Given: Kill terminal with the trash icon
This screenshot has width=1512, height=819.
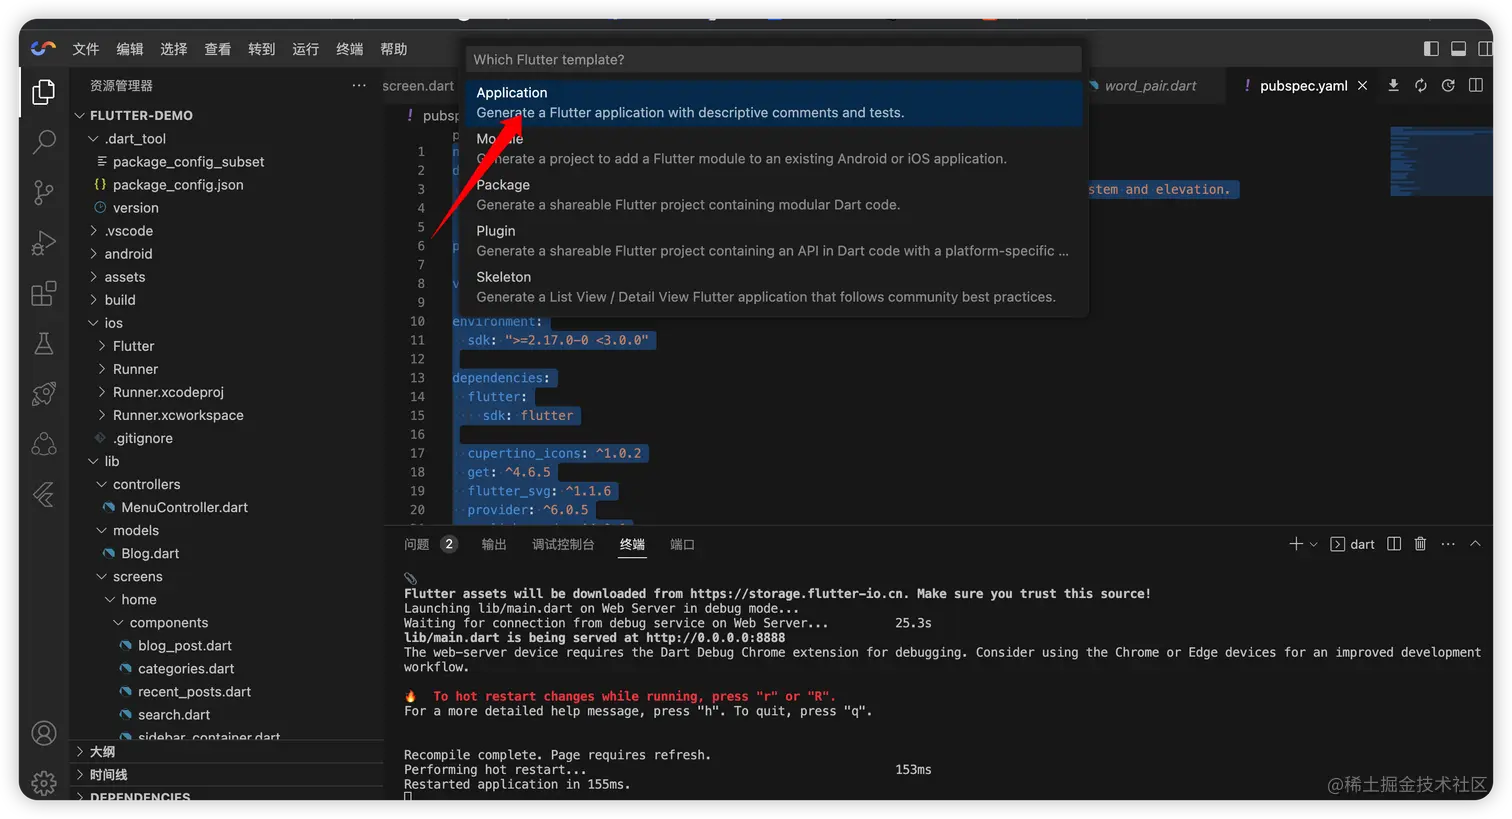Looking at the screenshot, I should click(1420, 544).
